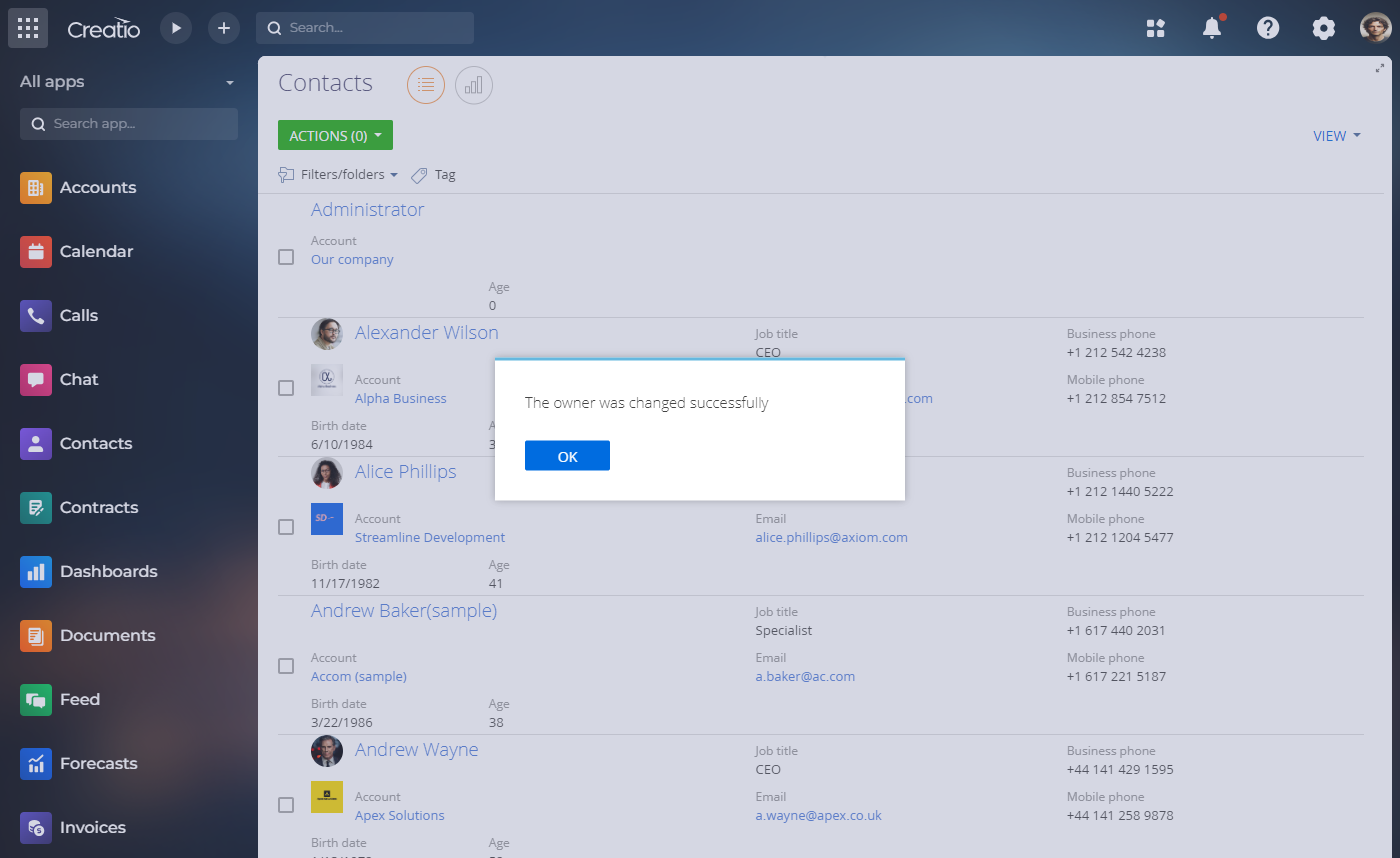Click business phone +1 617 440 2031
This screenshot has width=1400, height=858.
[1116, 631]
